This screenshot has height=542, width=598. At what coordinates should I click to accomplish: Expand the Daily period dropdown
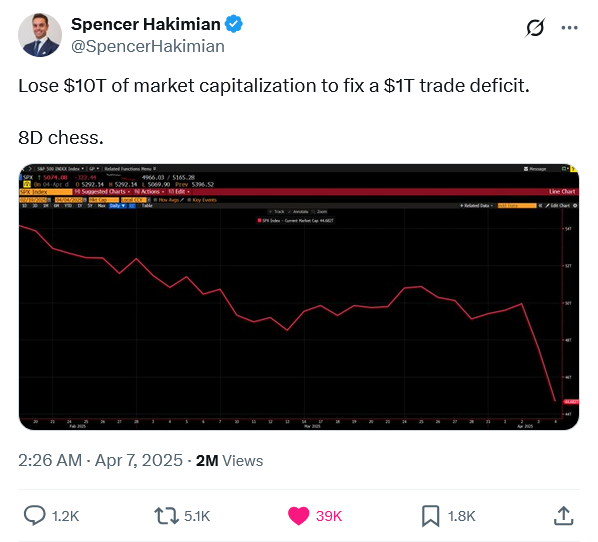click(117, 206)
